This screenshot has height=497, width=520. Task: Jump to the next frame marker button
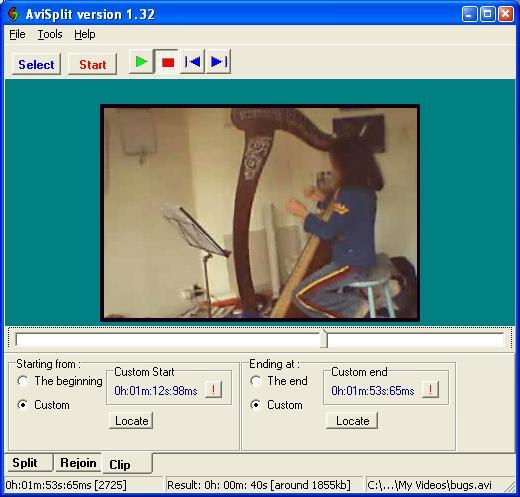[219, 62]
